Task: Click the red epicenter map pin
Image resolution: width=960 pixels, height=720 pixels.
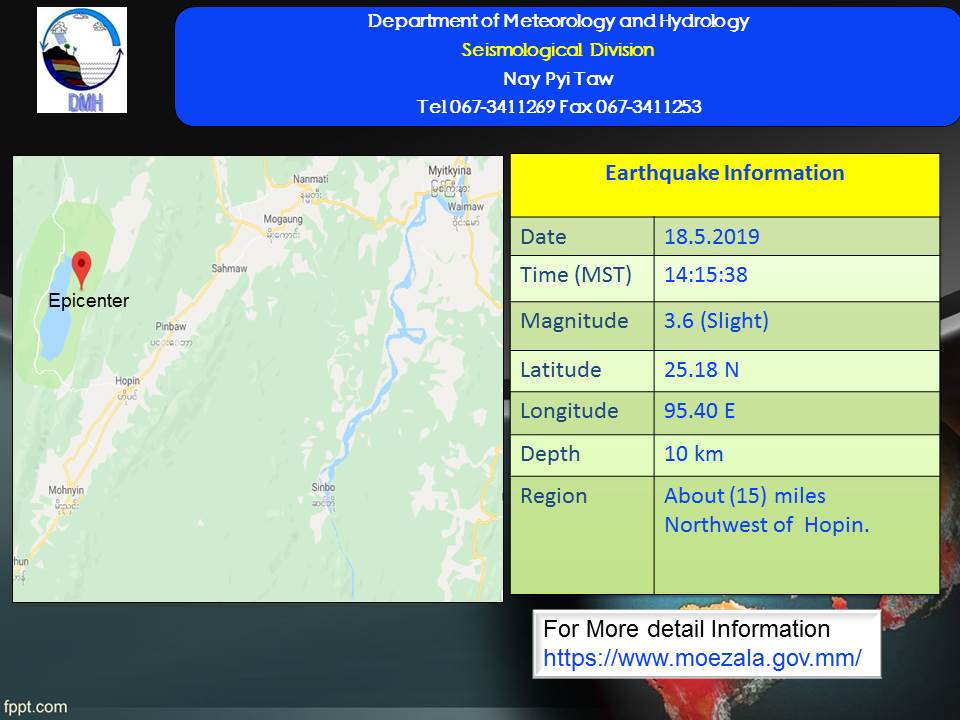Action: click(81, 270)
